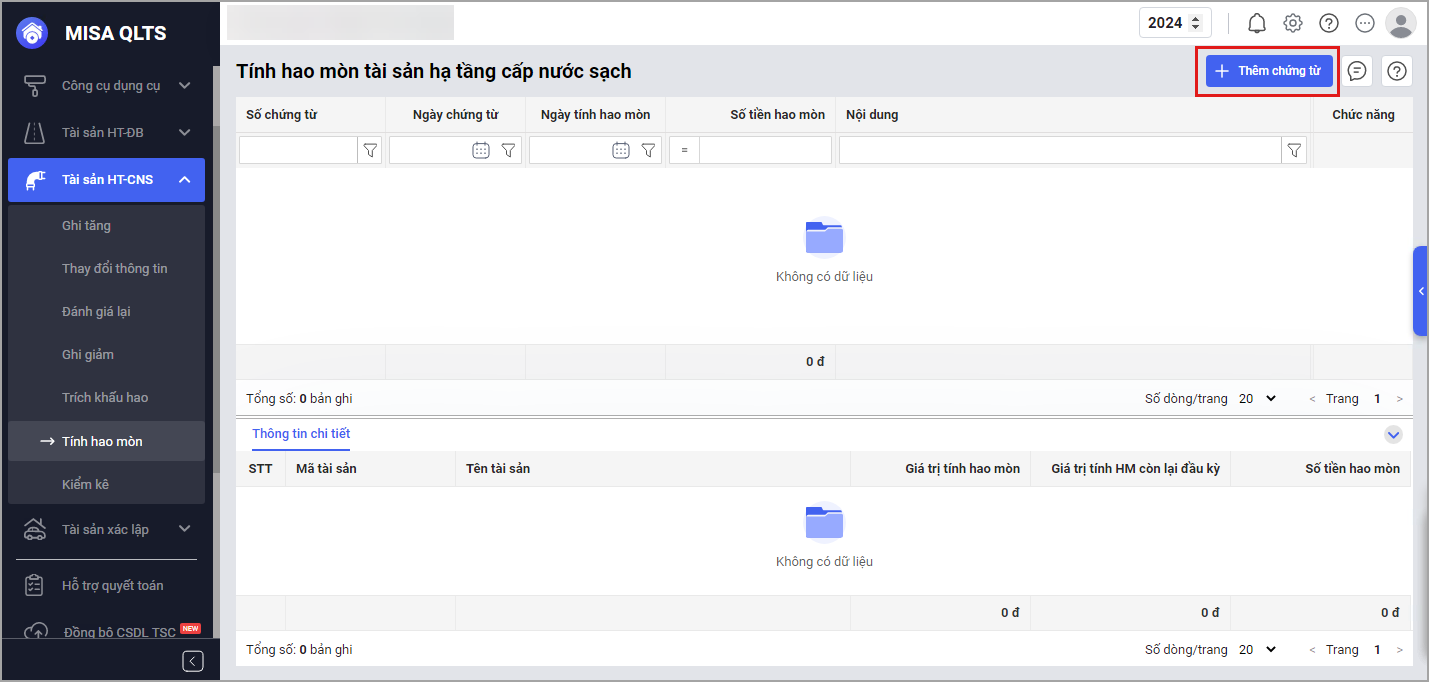Open the top Số dòng/trang dropdown
This screenshot has height=682, width=1429.
(x=1258, y=398)
